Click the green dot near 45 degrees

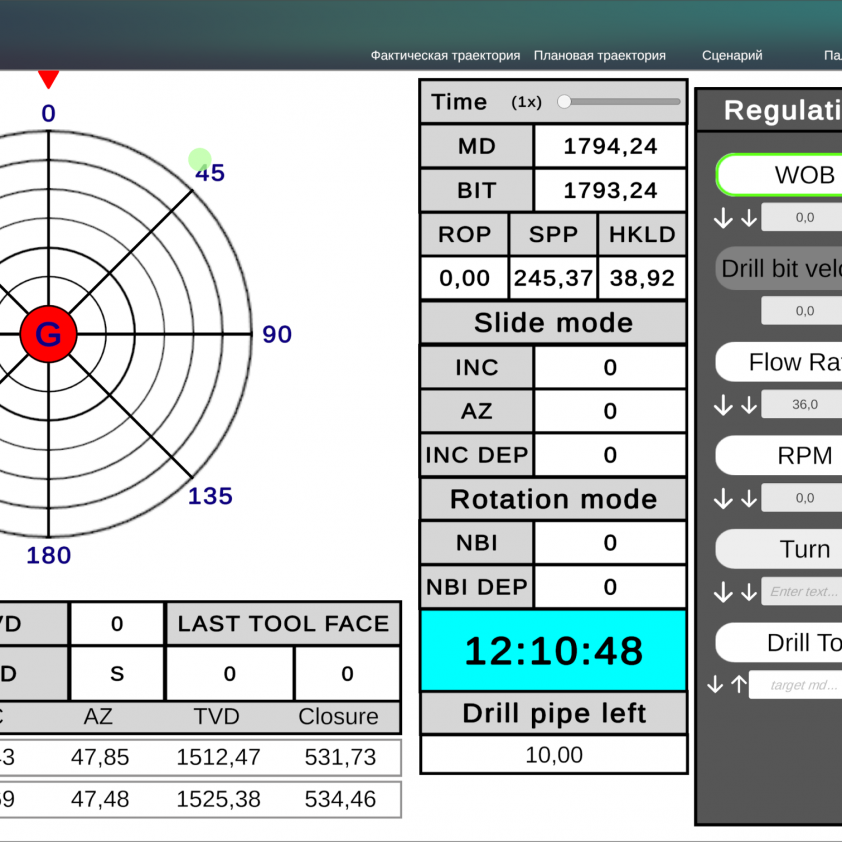199,159
